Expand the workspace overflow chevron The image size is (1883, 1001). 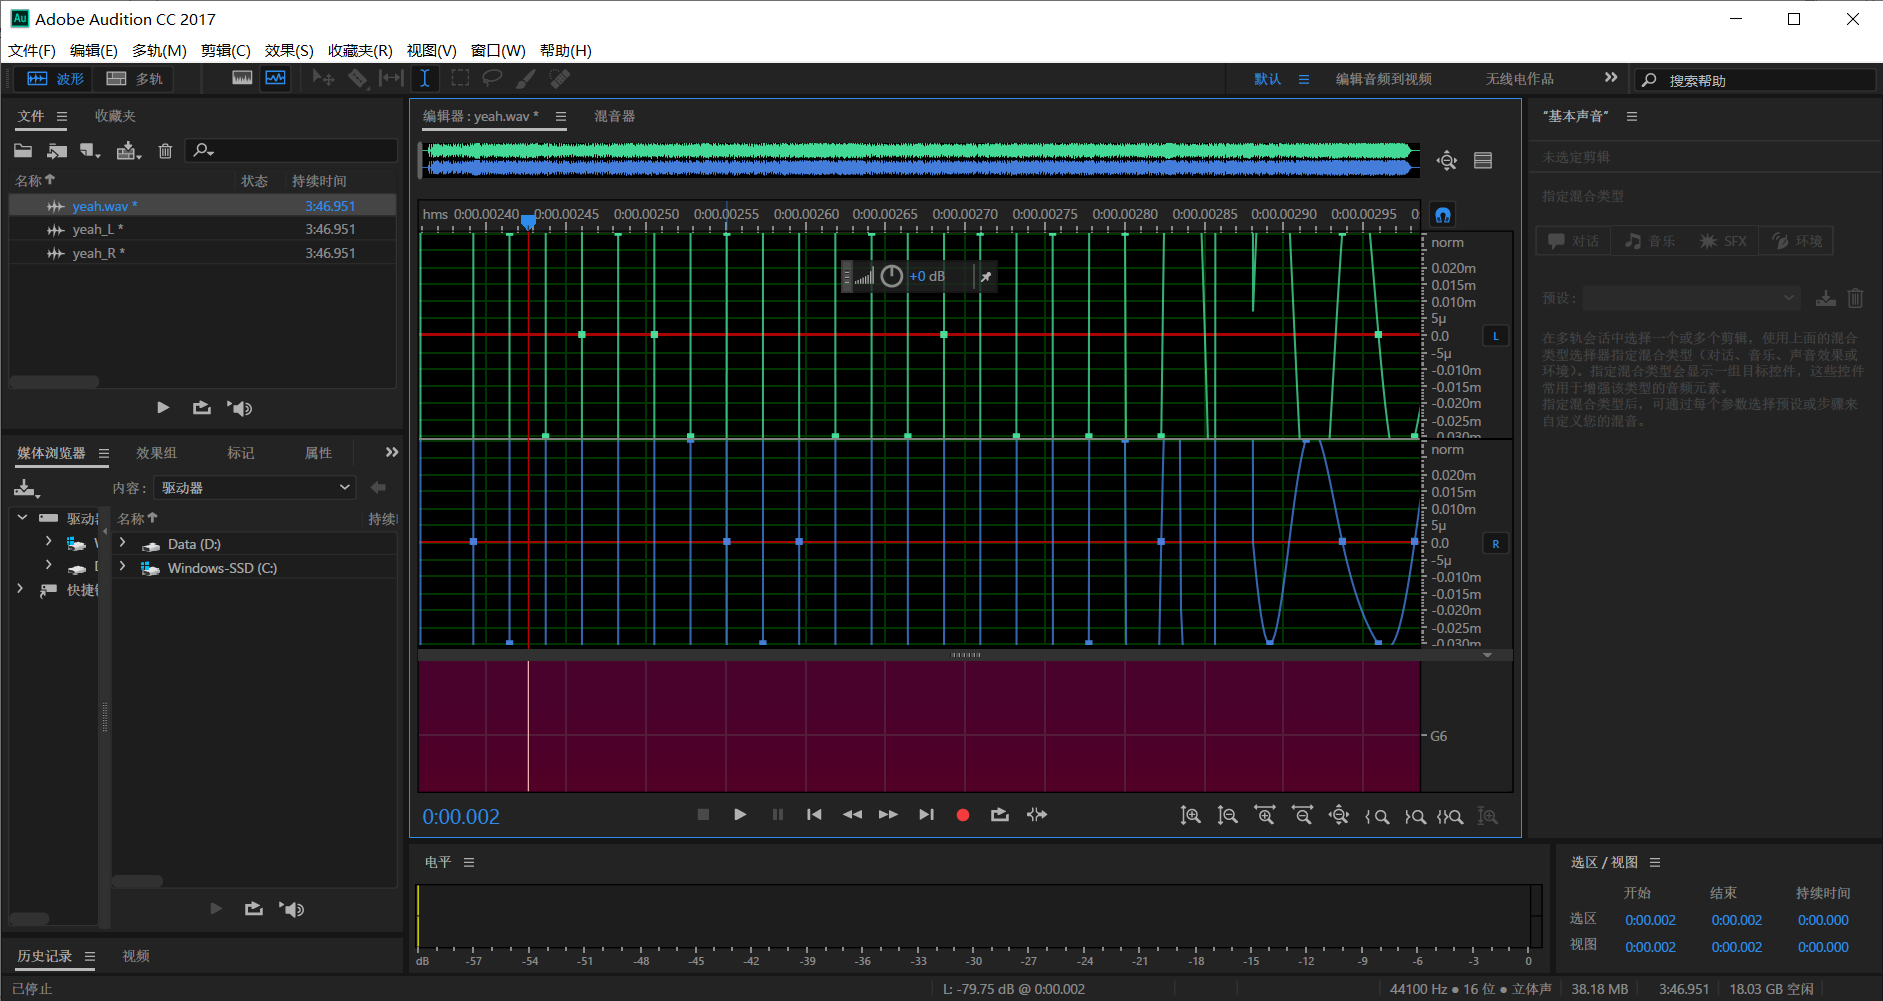(x=1610, y=78)
